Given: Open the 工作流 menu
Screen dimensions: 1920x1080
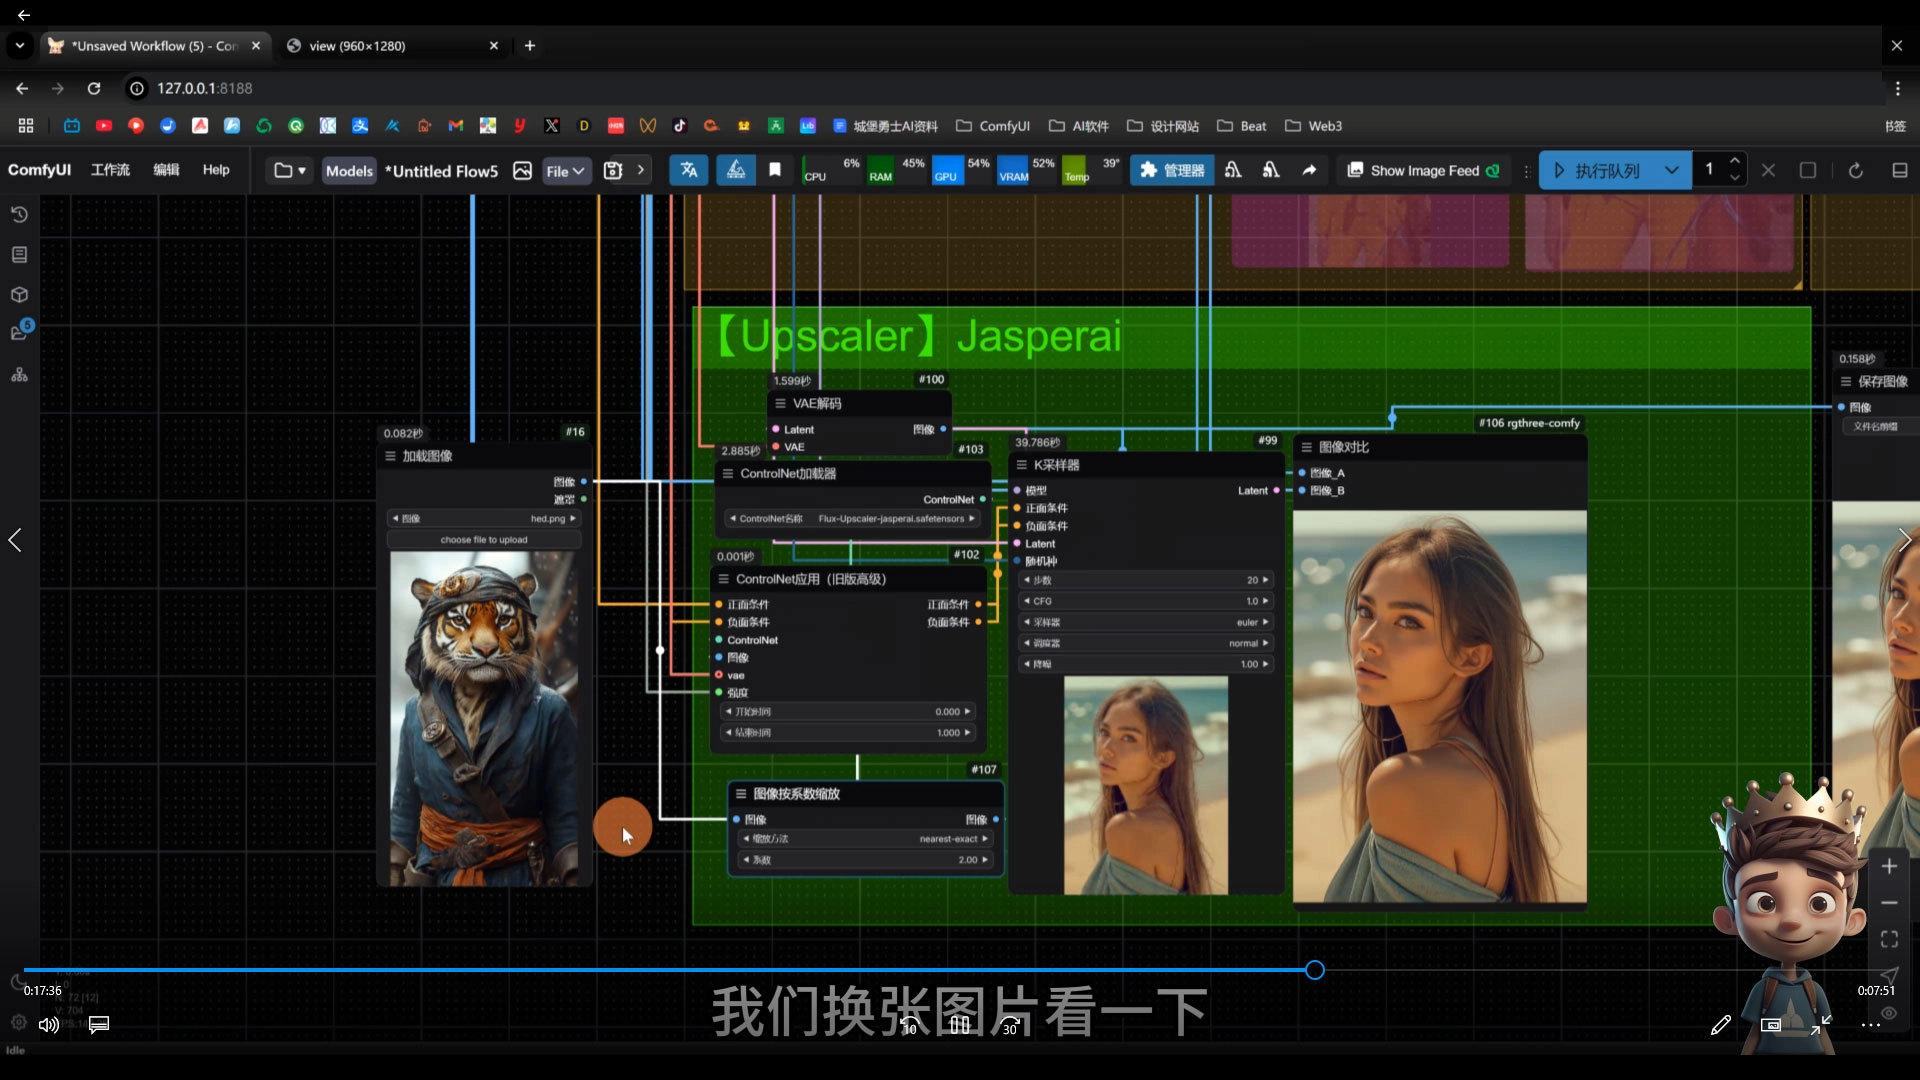Looking at the screenshot, I should click(x=110, y=170).
